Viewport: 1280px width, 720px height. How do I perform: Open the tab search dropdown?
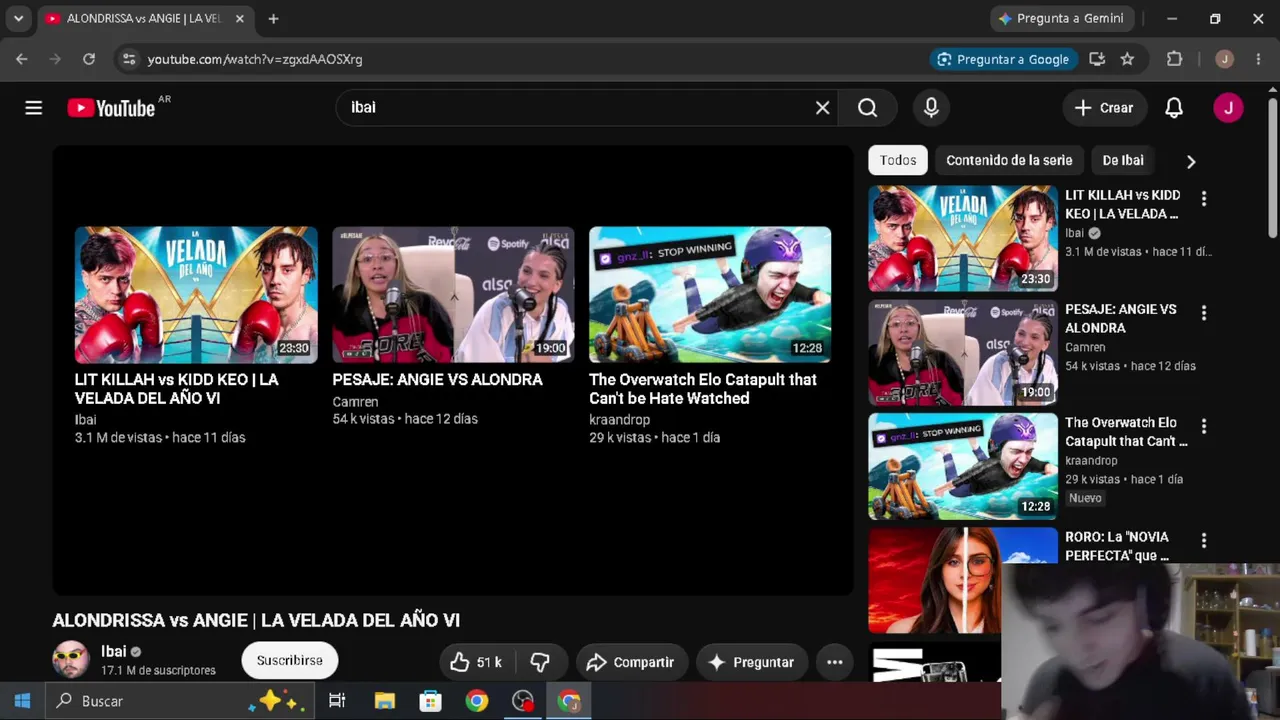point(18,18)
